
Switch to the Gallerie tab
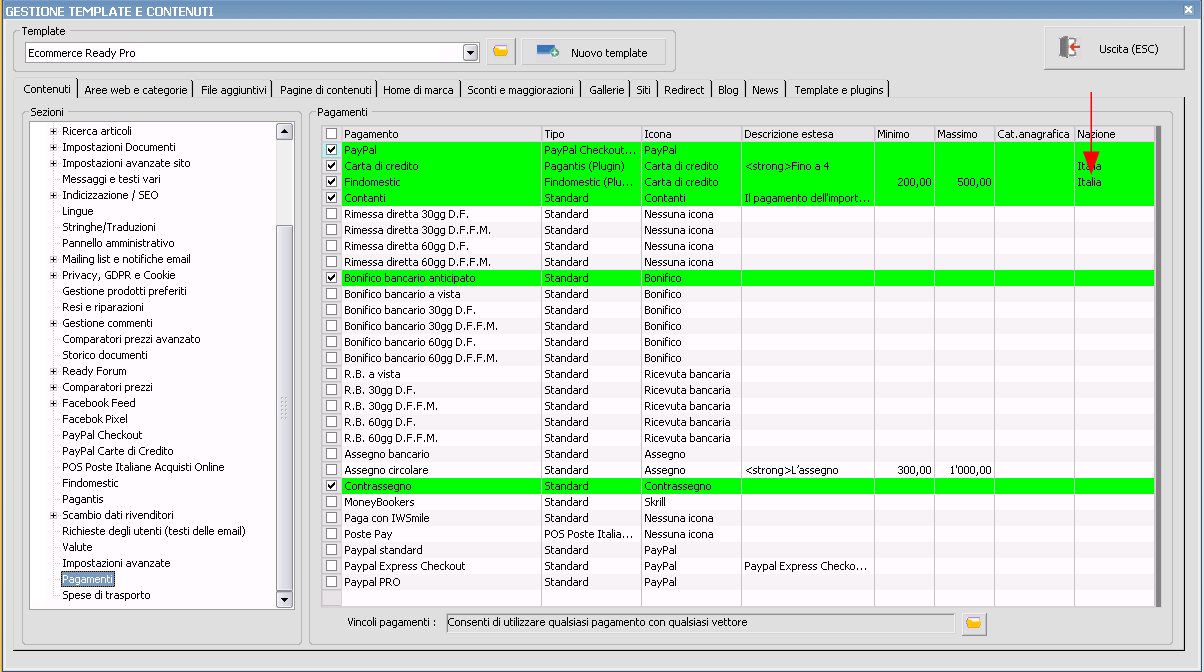606,90
